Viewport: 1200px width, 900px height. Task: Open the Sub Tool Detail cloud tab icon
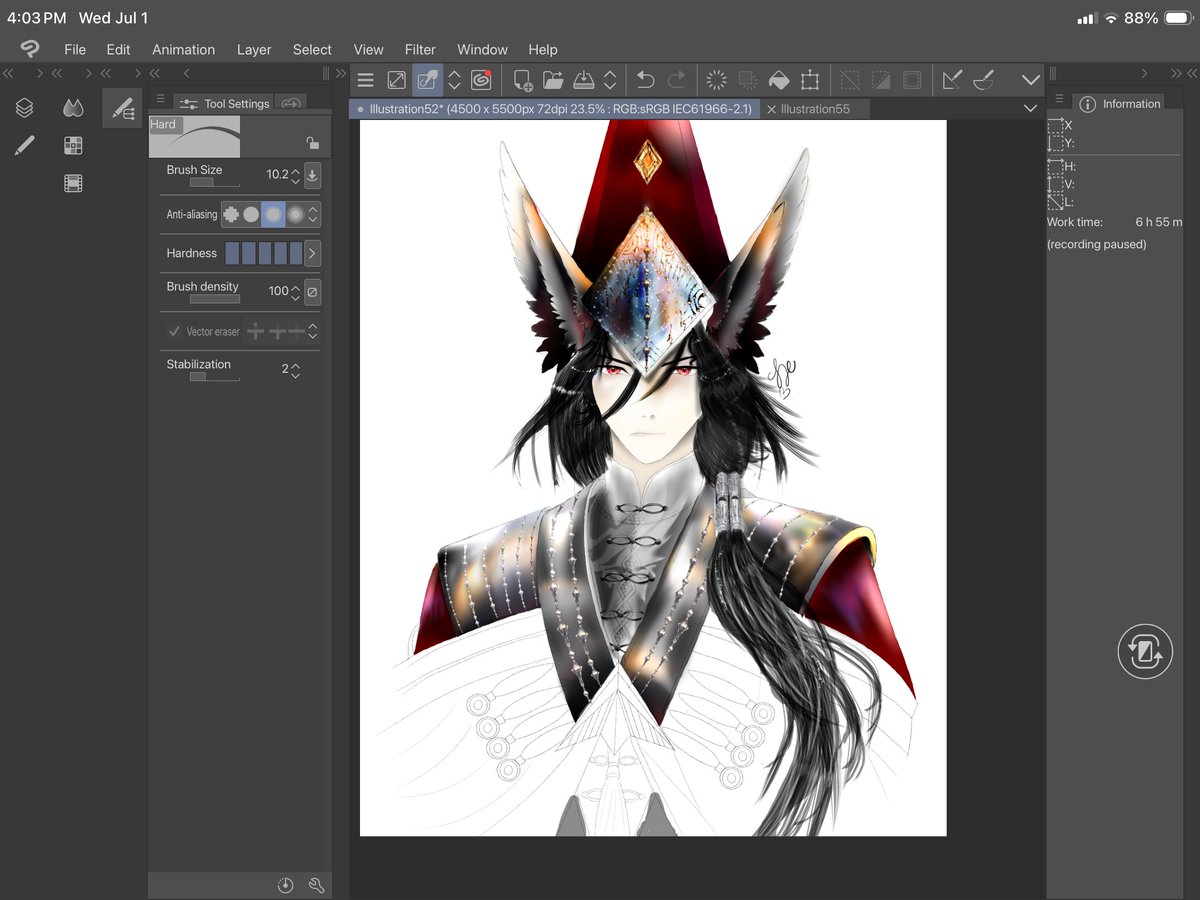coord(290,103)
